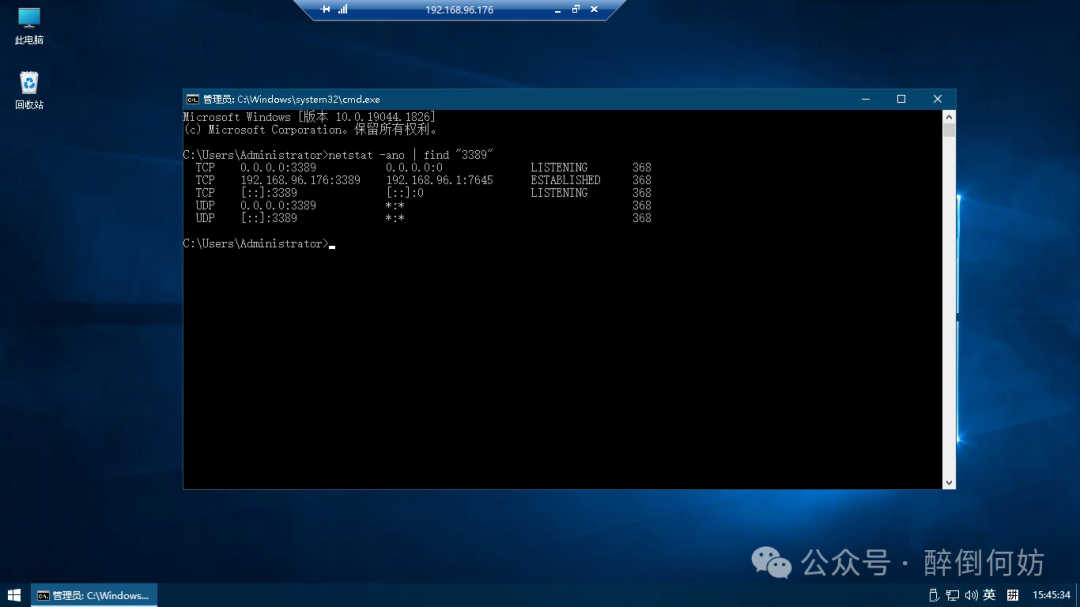Toggle the 拼 IME mode icon
The image size is (1080, 607).
pos(1012,595)
